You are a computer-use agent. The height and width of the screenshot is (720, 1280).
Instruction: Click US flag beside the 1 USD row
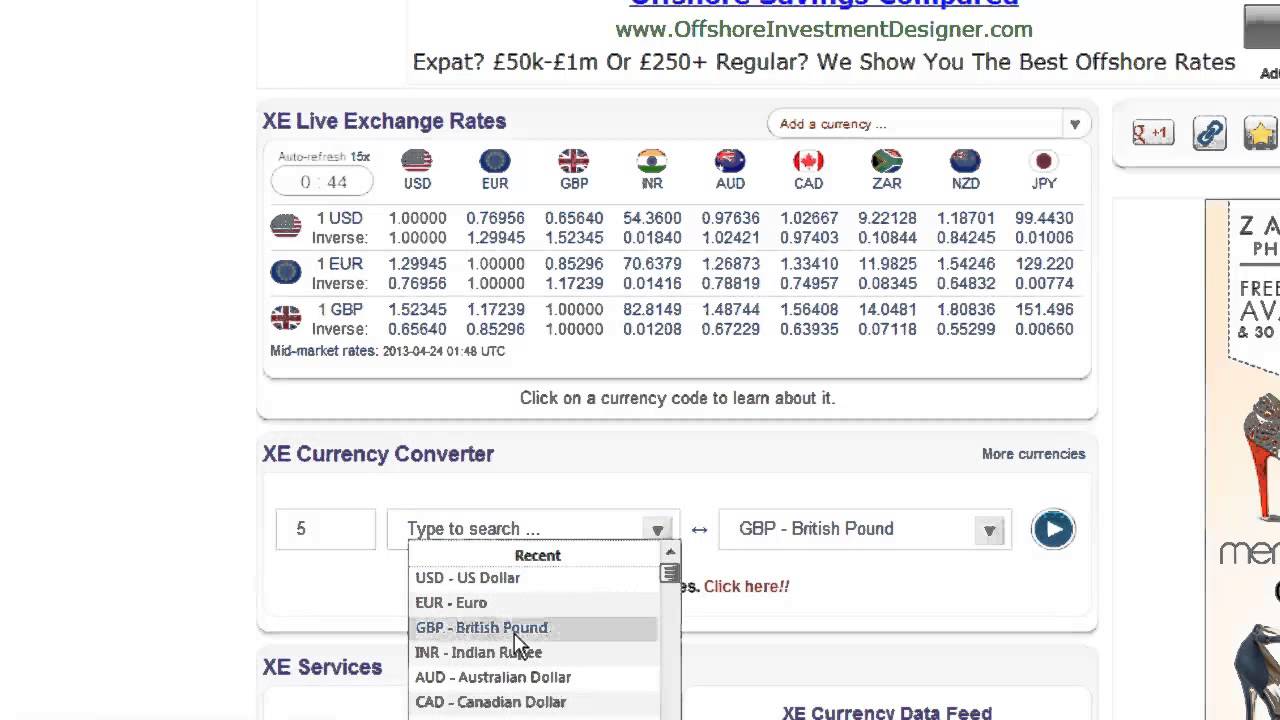[286, 226]
